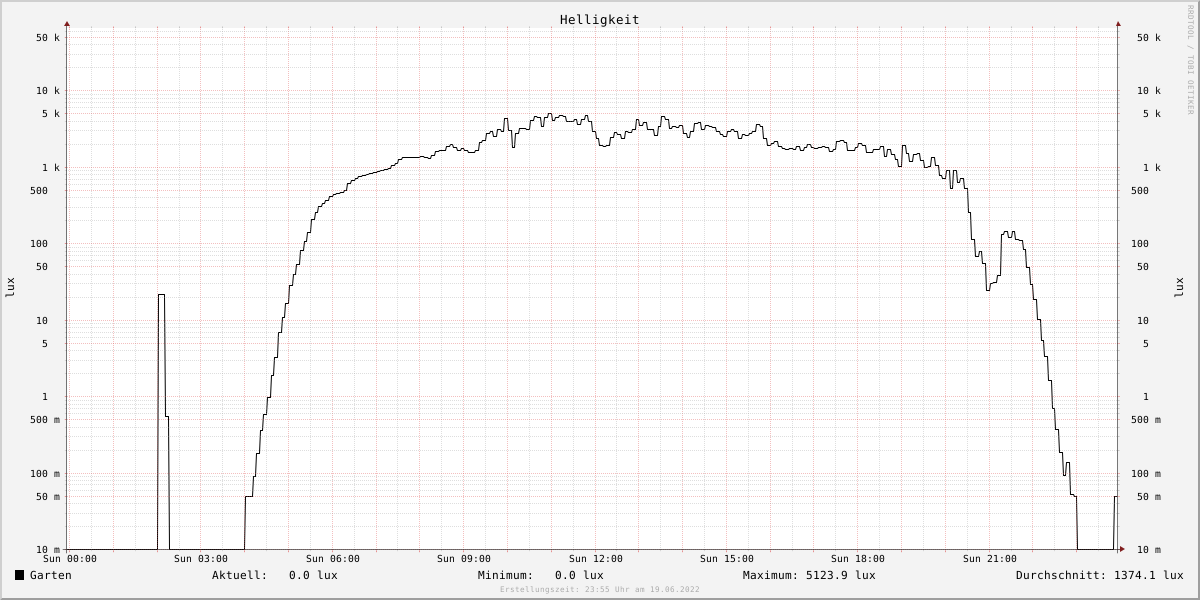Select the "10 k" label on right axis
Viewport: 1200px width, 600px height.
pos(1149,91)
